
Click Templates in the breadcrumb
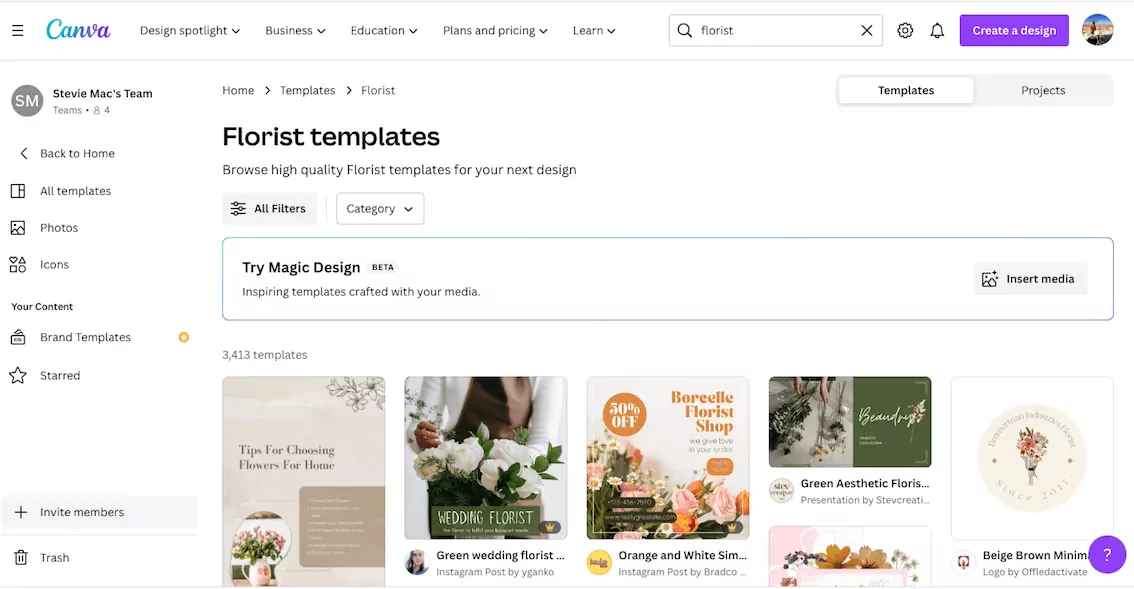(307, 90)
